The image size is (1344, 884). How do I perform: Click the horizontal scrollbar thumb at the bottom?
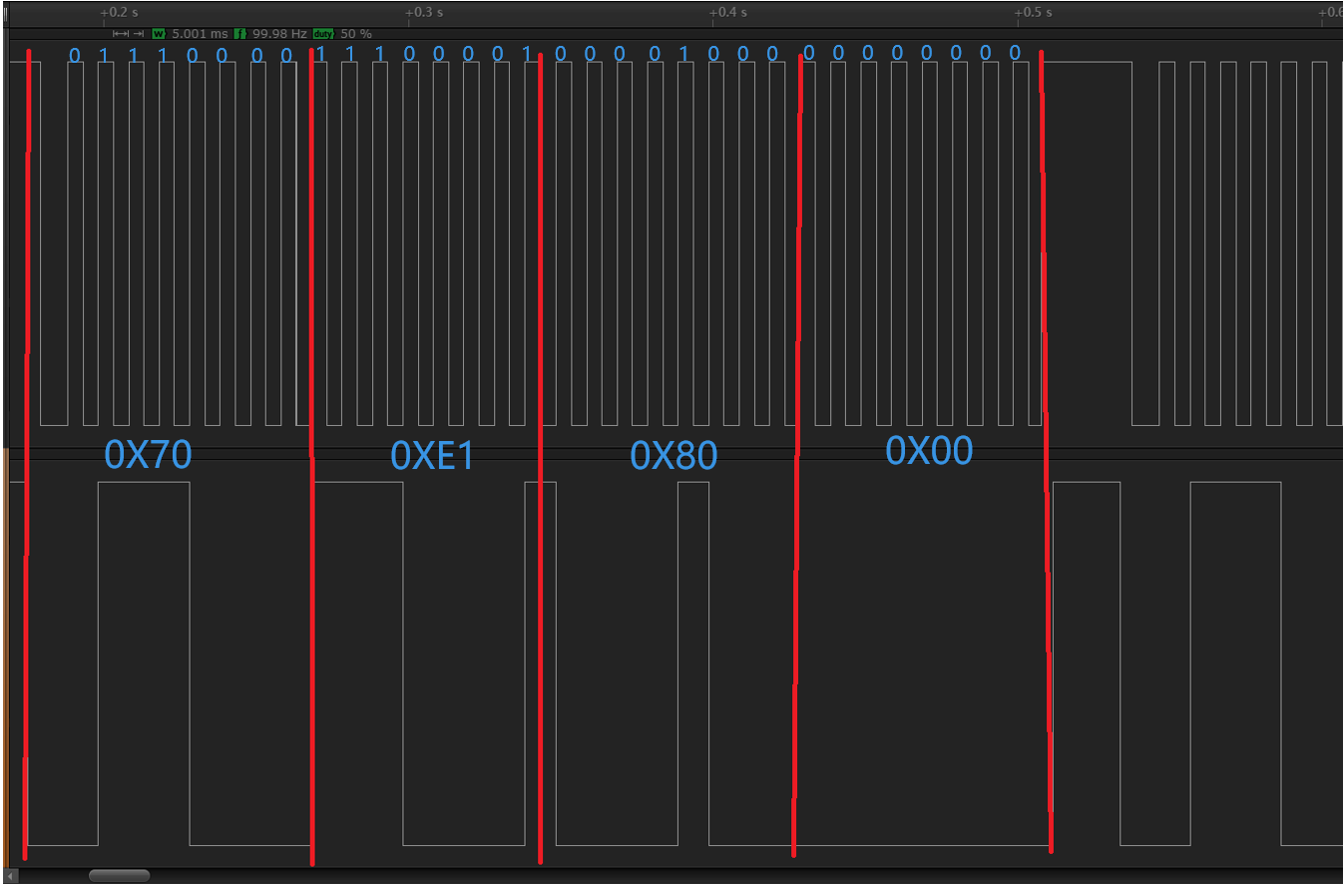(119, 876)
